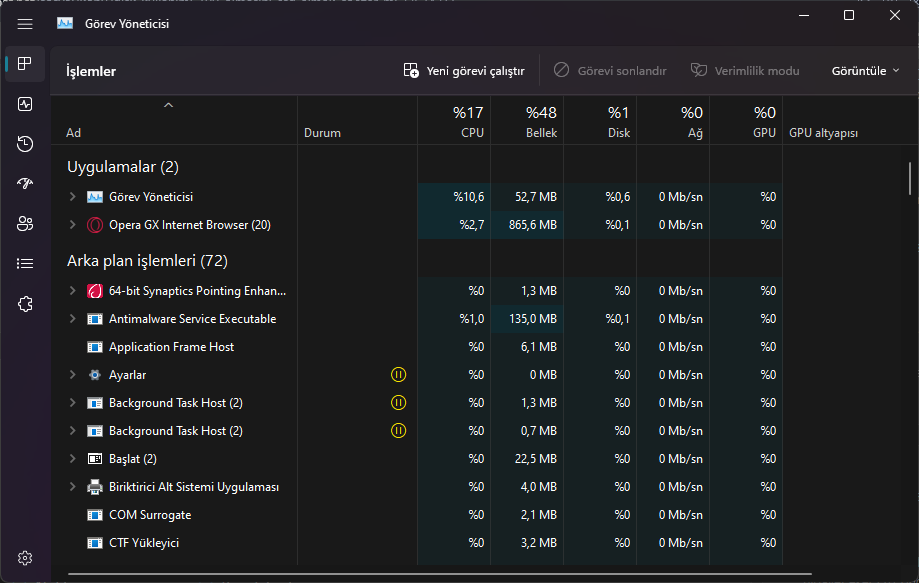
Task: Open the Services puzzle icon in sidebar
Action: pyautogui.click(x=25, y=304)
